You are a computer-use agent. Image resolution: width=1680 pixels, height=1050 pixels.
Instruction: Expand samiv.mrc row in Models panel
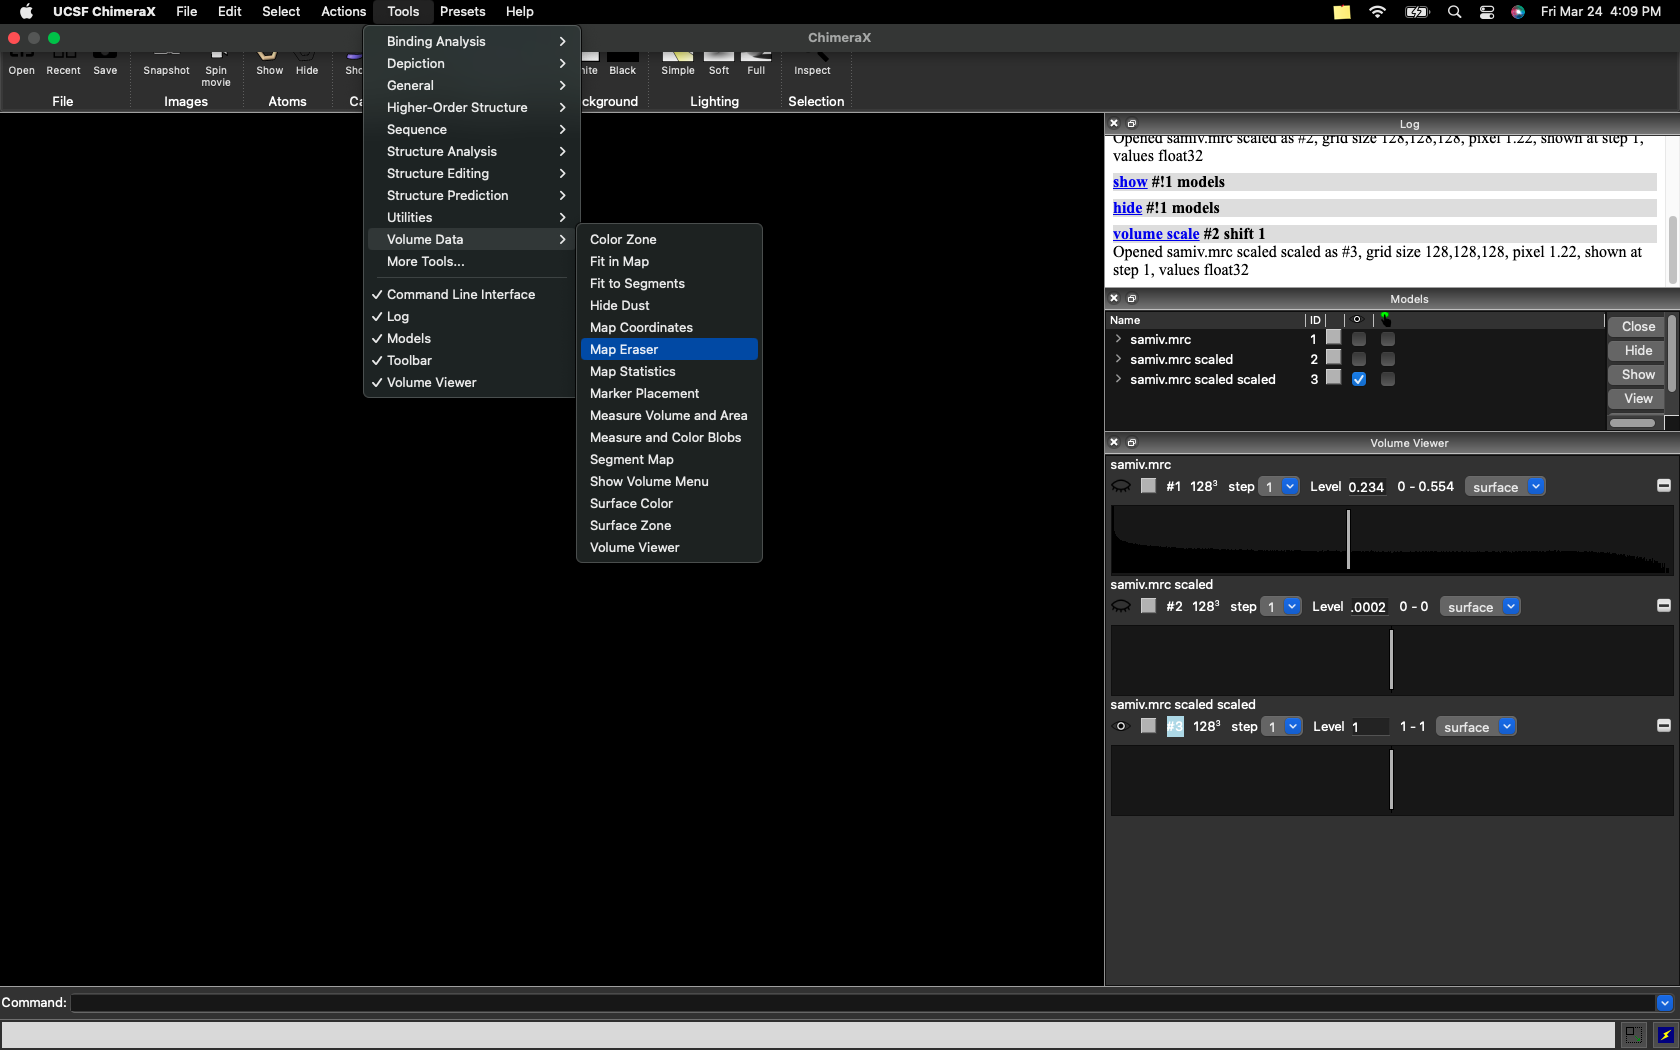point(1118,339)
